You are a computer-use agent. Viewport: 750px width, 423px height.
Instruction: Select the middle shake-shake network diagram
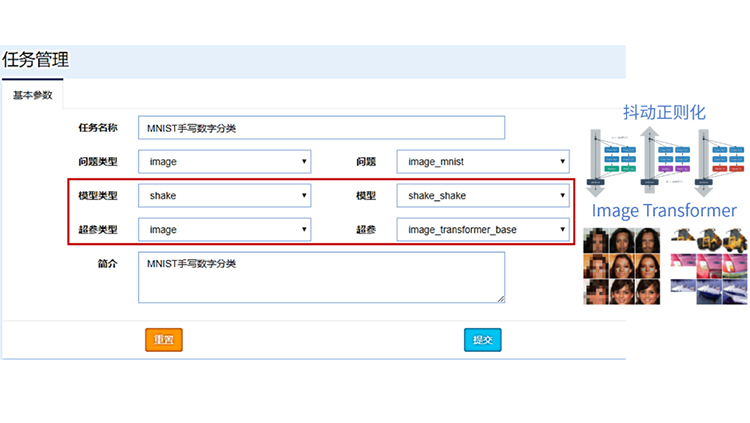tap(664, 158)
